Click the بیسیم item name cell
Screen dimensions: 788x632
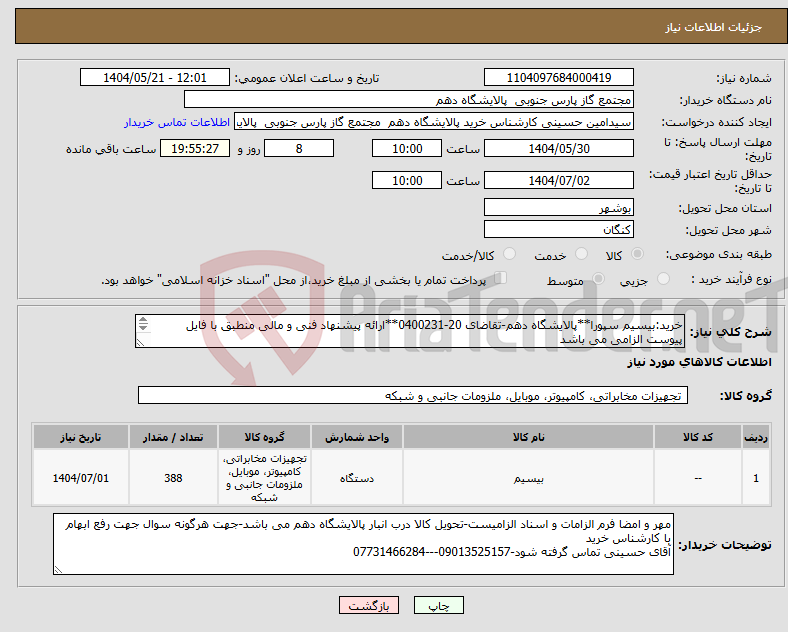528,478
